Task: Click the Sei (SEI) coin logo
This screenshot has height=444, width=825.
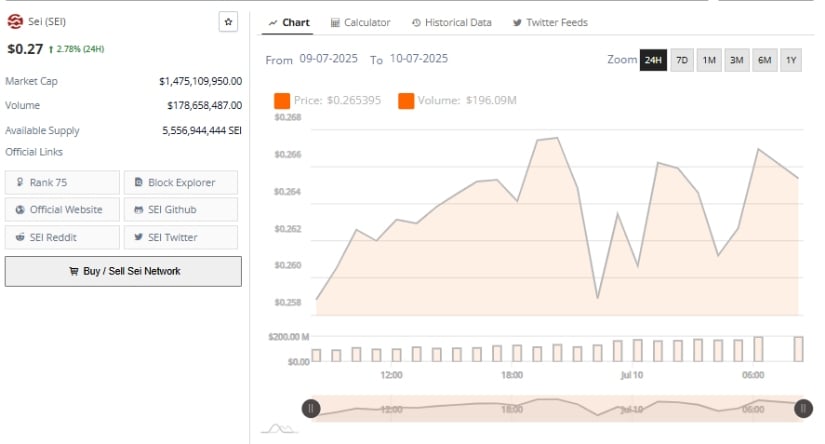Action: click(15, 22)
